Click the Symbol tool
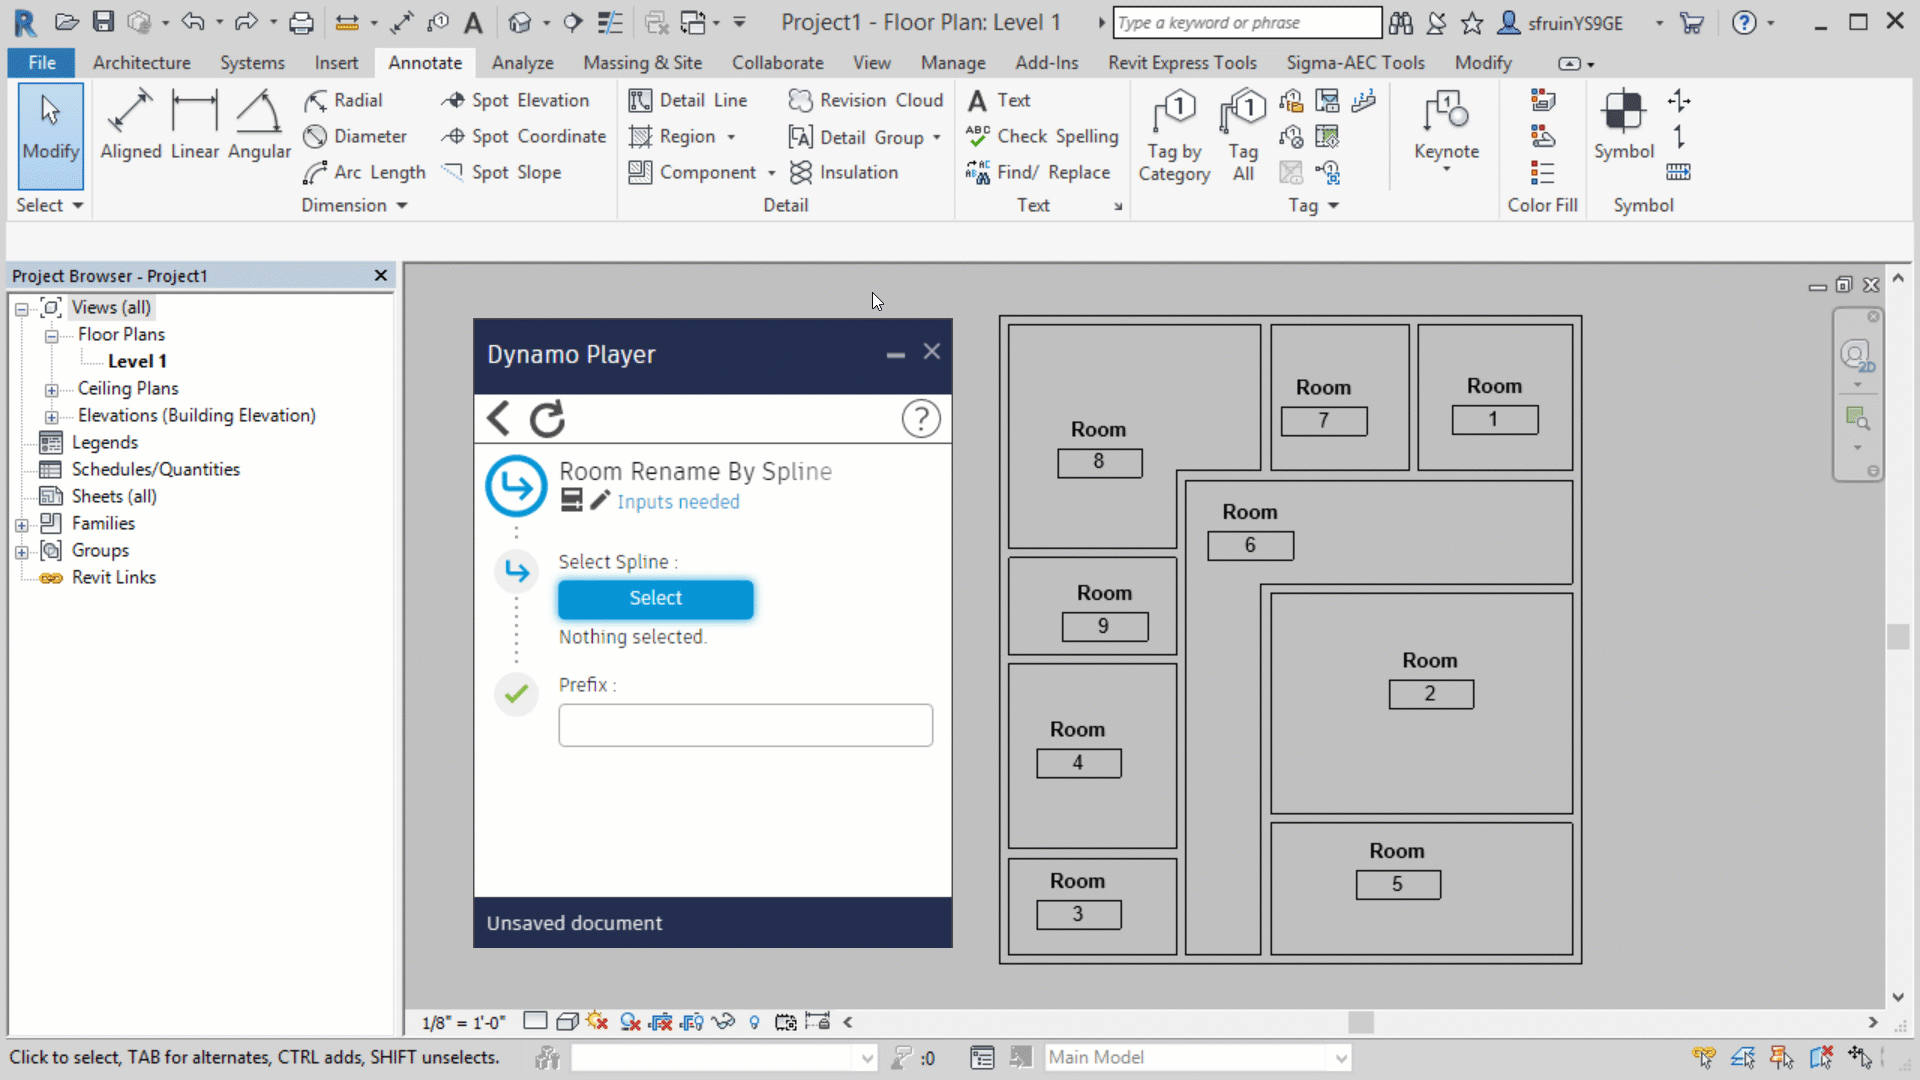 click(1624, 125)
